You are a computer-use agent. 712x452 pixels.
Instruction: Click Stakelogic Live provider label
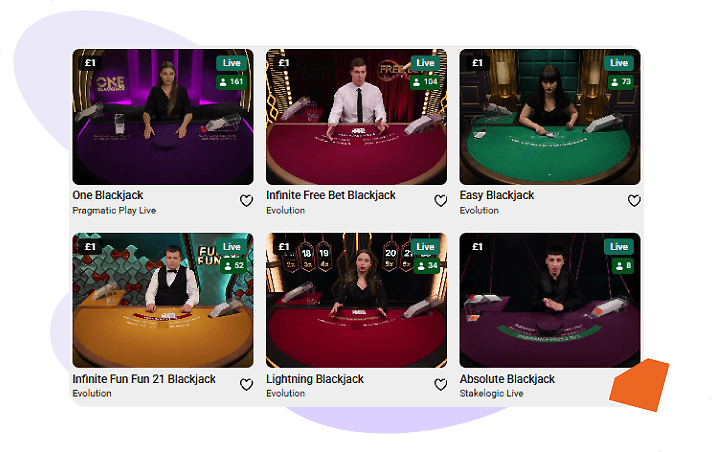[491, 393]
